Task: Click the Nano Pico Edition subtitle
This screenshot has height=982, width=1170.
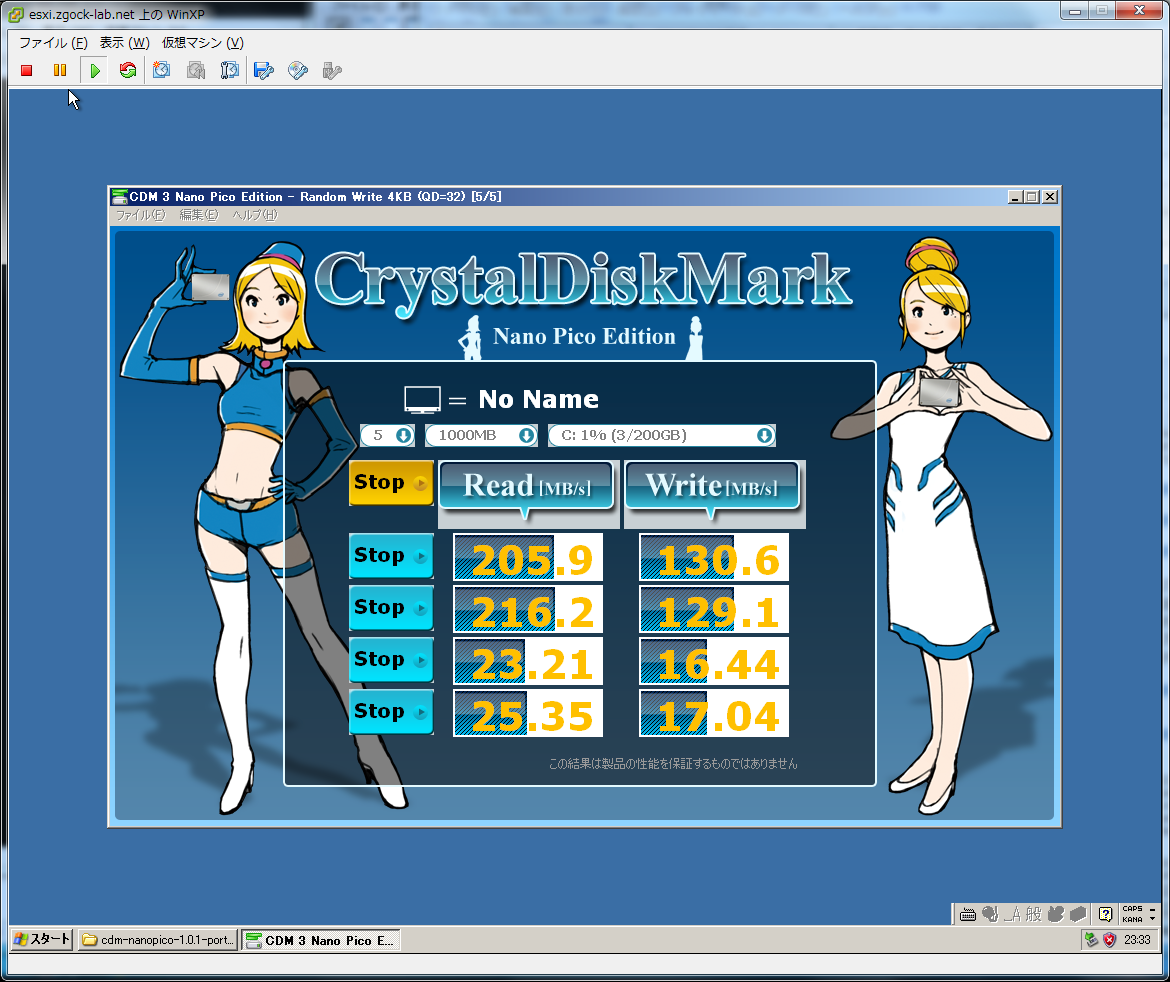Action: coord(584,337)
